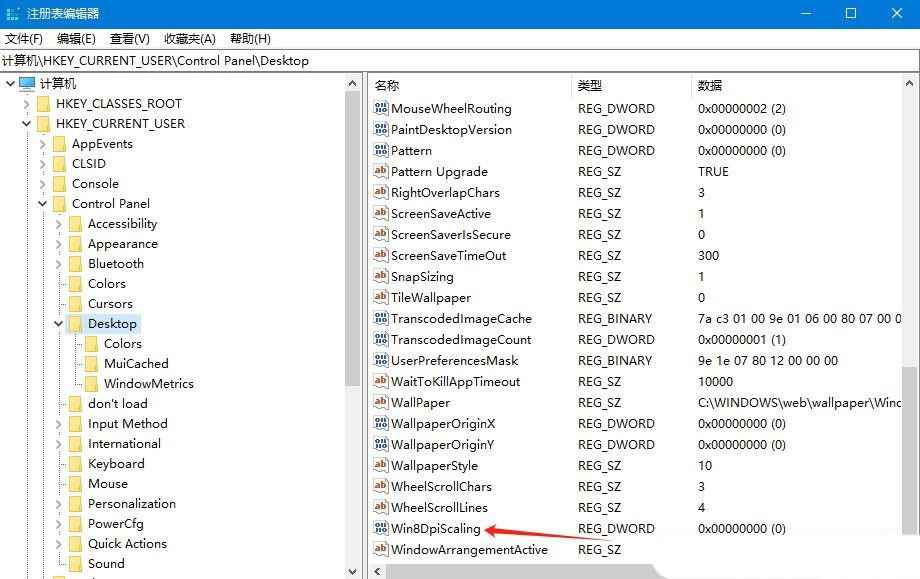
Task: Click the ScreenSaveTimeOut string icon
Action: 380,255
